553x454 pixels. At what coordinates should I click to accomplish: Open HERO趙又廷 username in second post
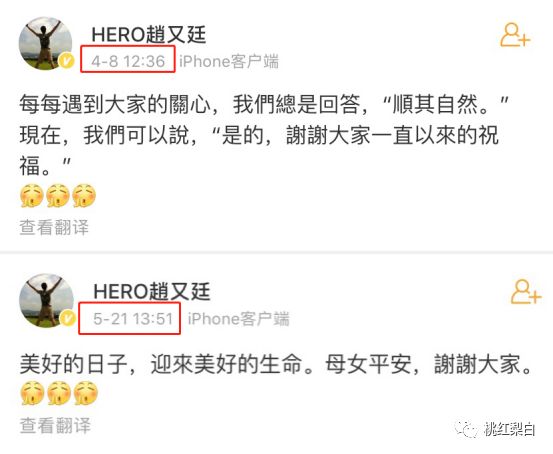pos(152,292)
